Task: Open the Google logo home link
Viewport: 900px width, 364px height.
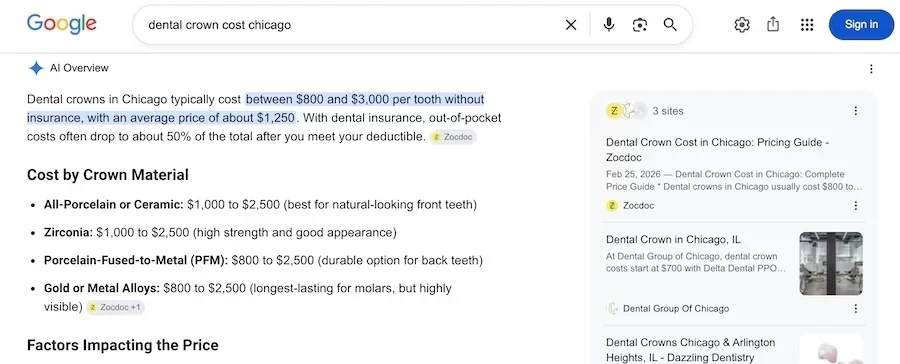Action: click(61, 24)
